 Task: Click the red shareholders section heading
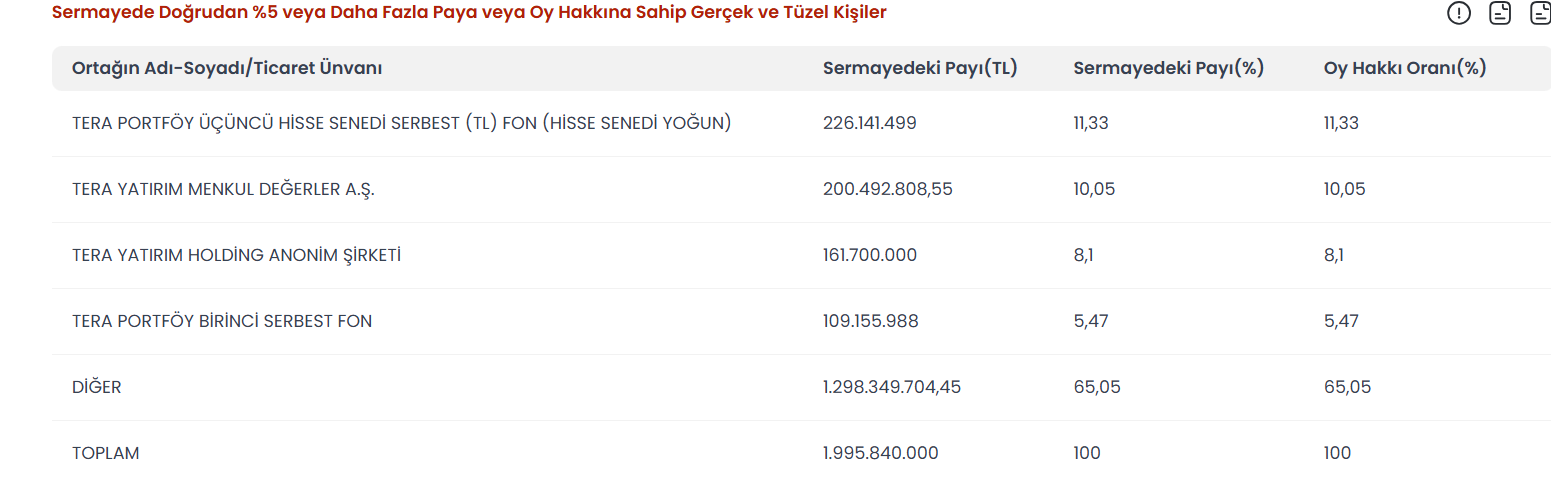point(469,13)
